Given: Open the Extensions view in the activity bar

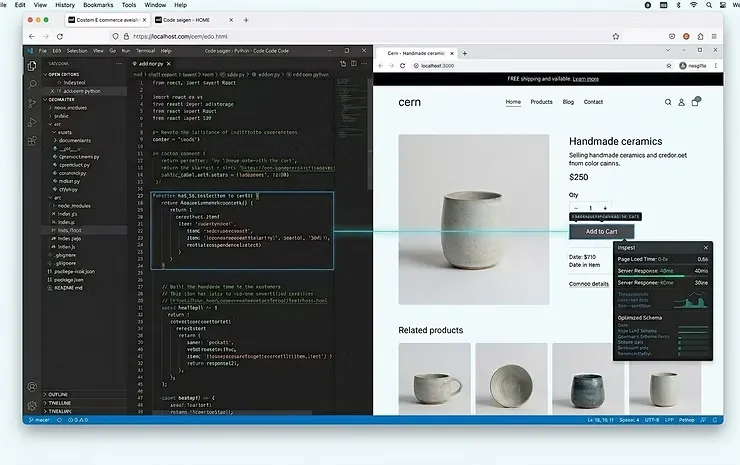Looking at the screenshot, I should (32, 141).
